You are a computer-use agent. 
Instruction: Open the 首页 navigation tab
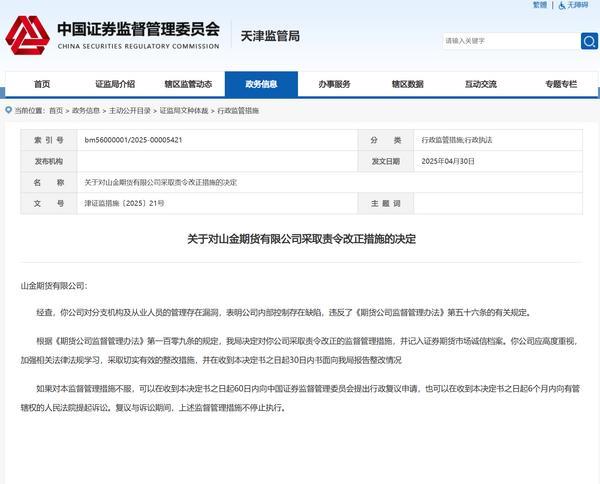tap(41, 85)
